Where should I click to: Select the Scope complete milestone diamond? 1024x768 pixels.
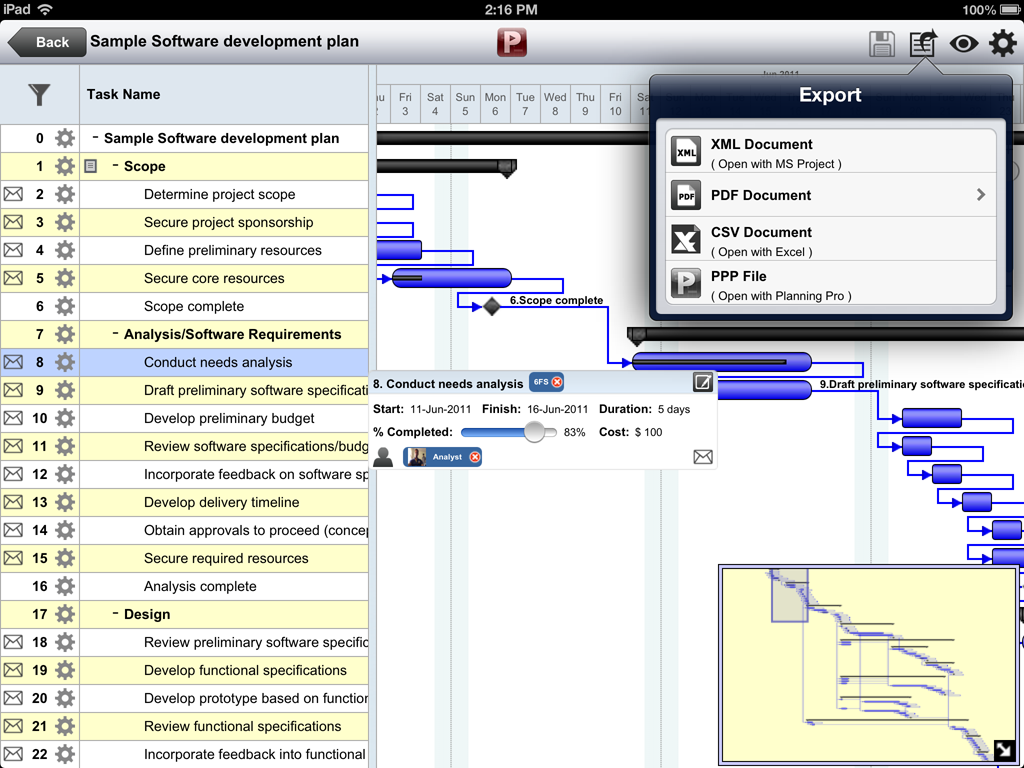[492, 306]
